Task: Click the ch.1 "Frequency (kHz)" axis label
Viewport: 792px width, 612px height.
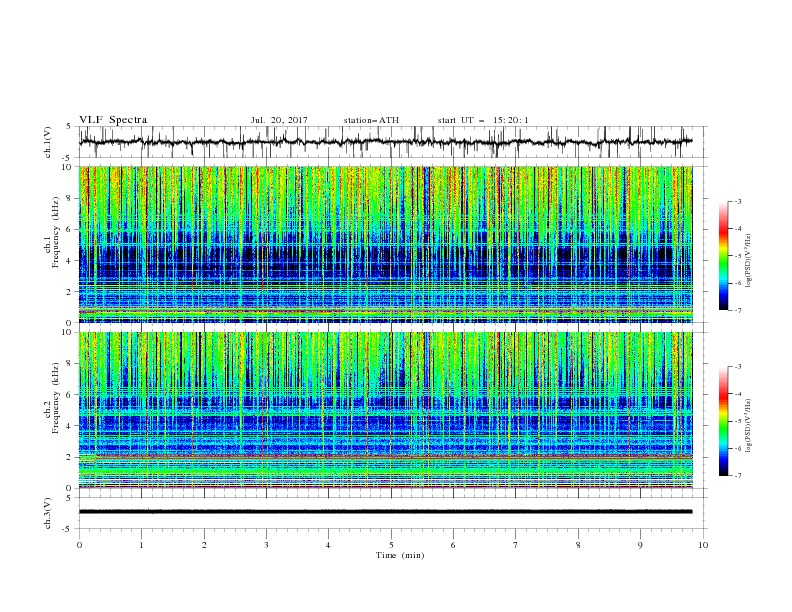Action: coord(56,232)
